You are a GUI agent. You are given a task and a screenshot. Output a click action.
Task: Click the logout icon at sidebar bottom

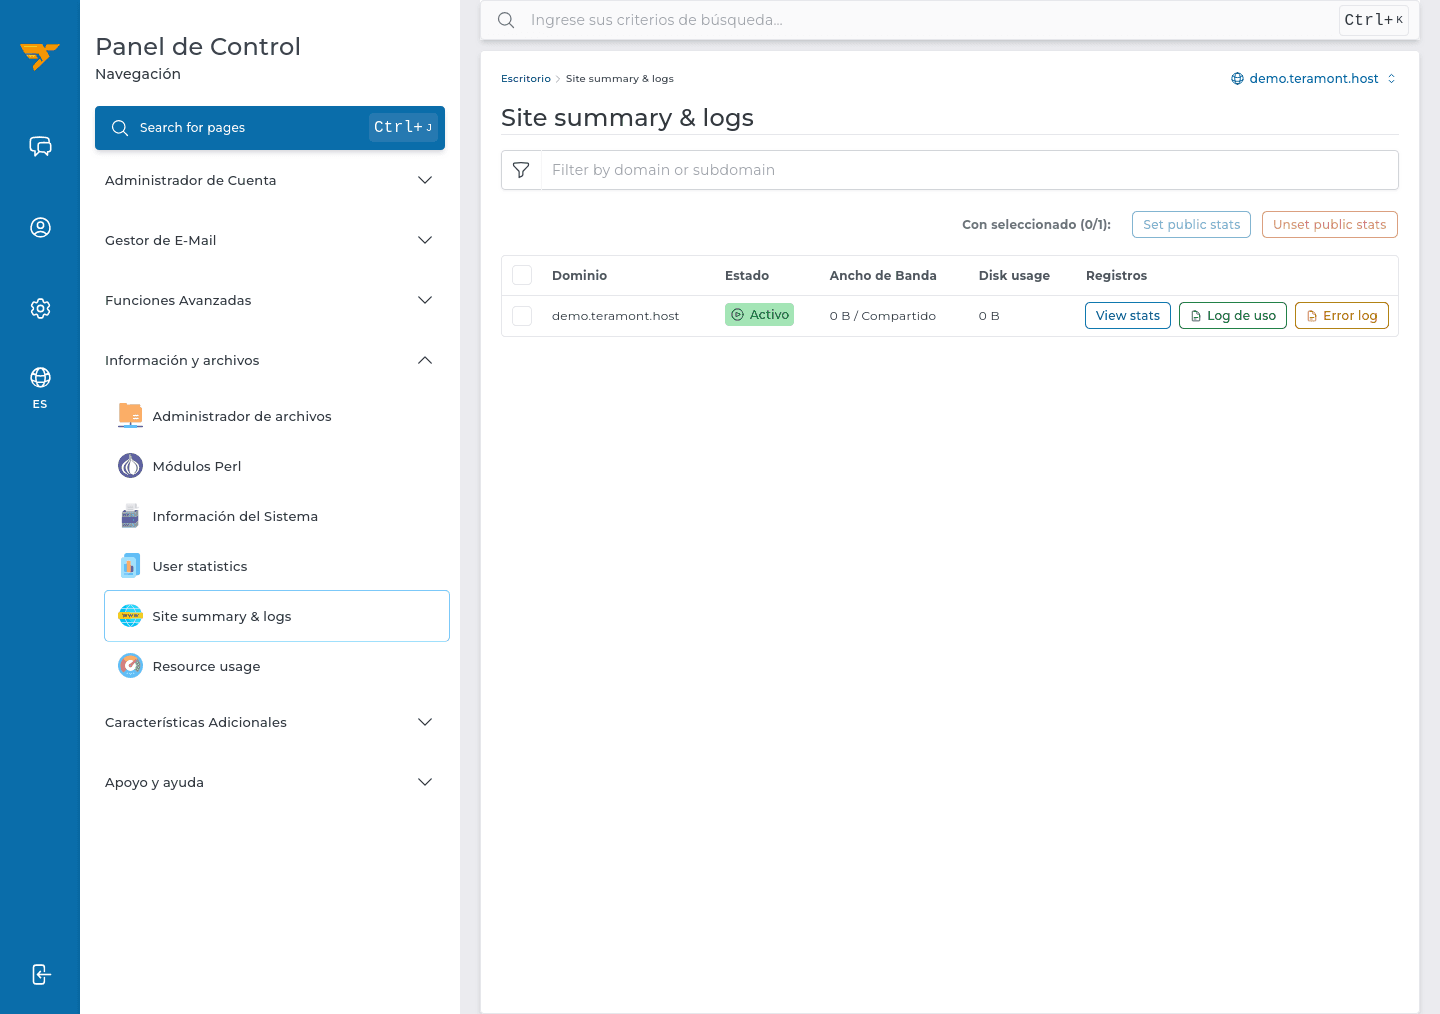tap(40, 974)
